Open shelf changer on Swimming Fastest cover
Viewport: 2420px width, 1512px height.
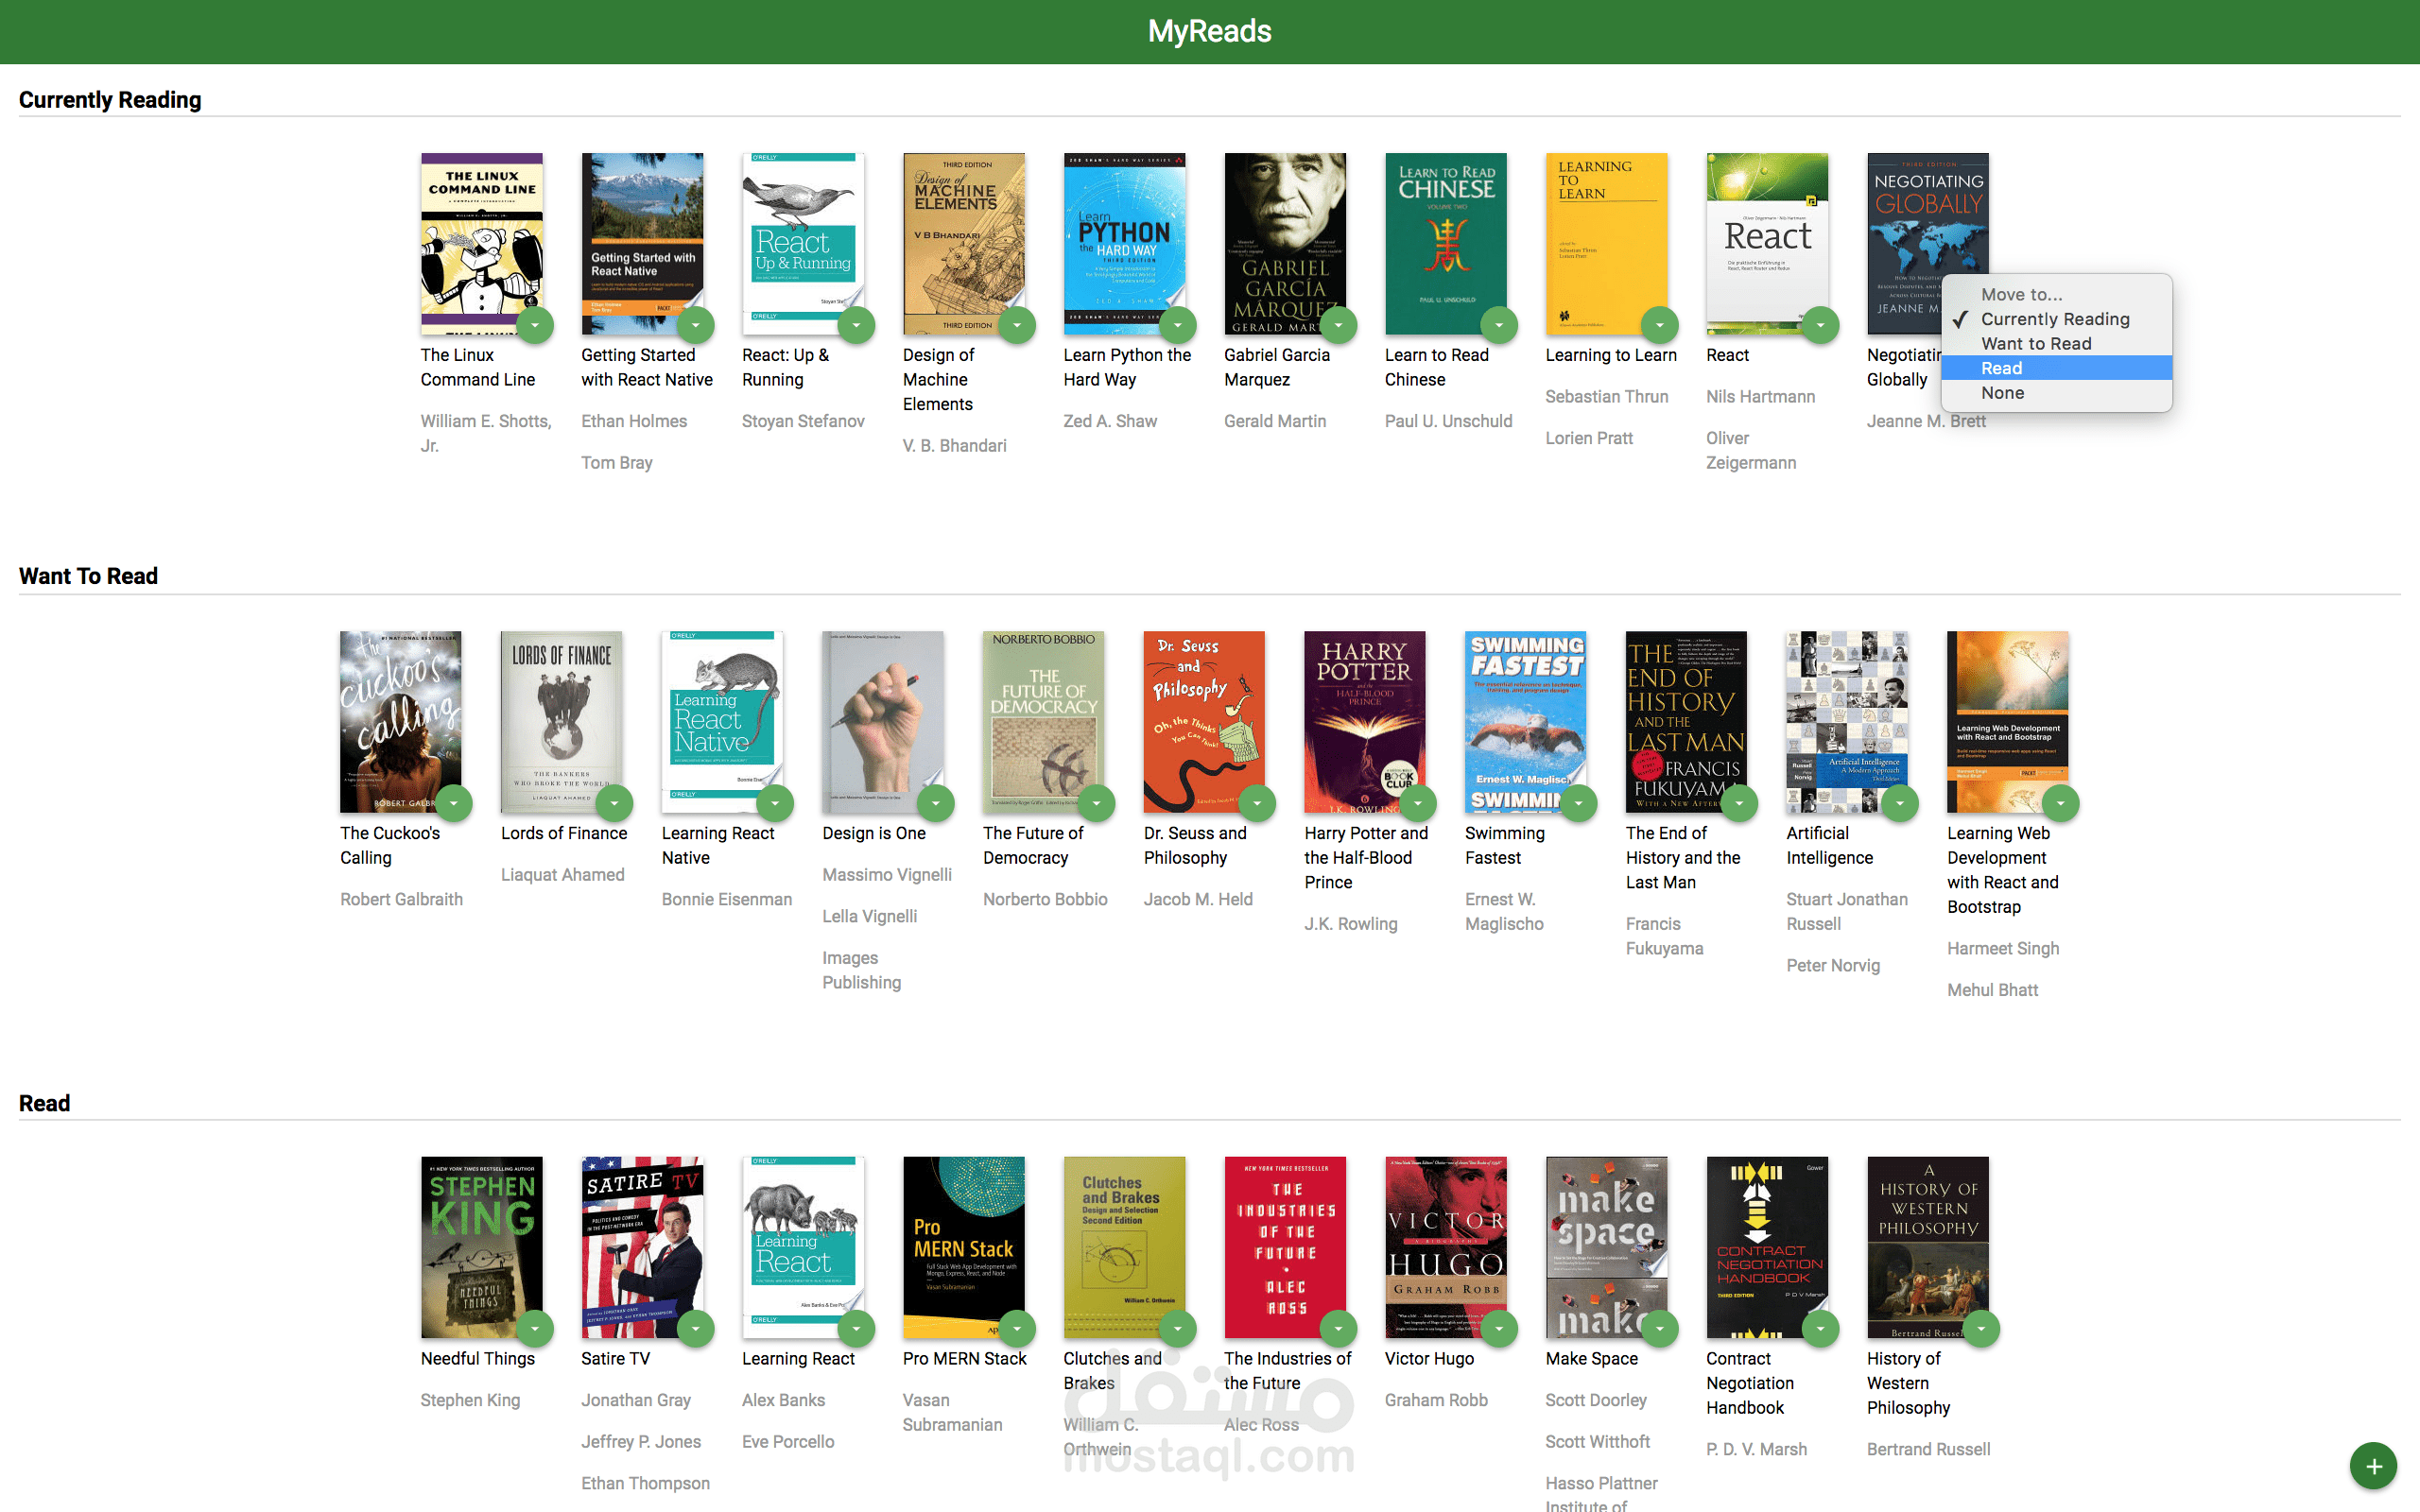tap(1579, 803)
